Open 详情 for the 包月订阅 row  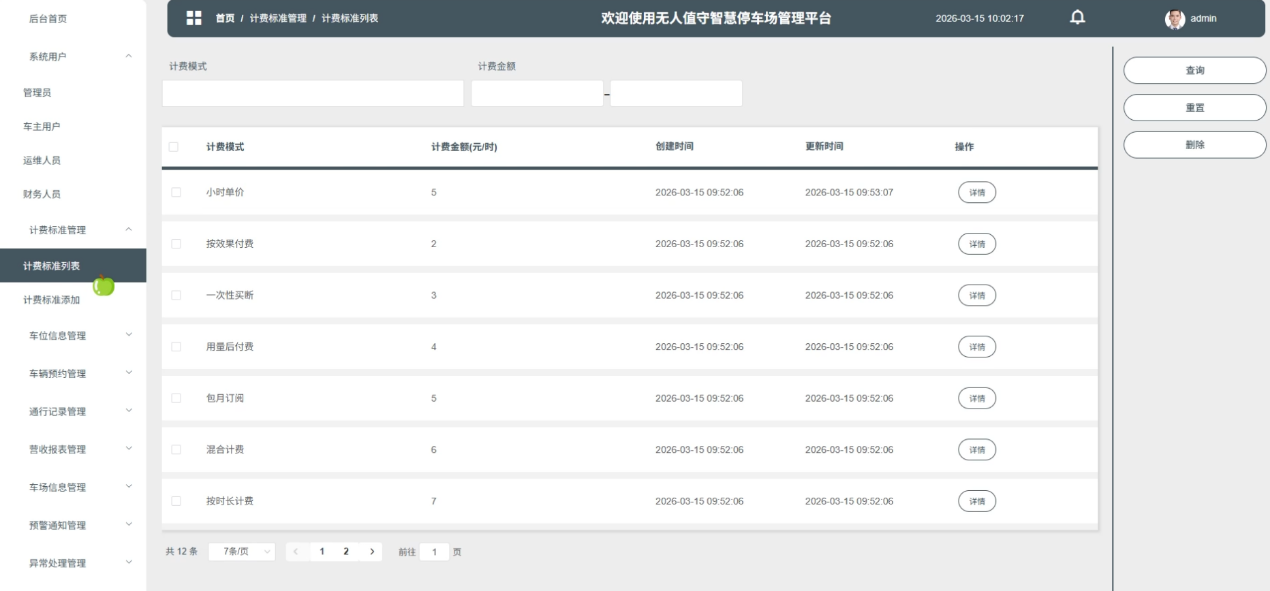[x=977, y=398]
